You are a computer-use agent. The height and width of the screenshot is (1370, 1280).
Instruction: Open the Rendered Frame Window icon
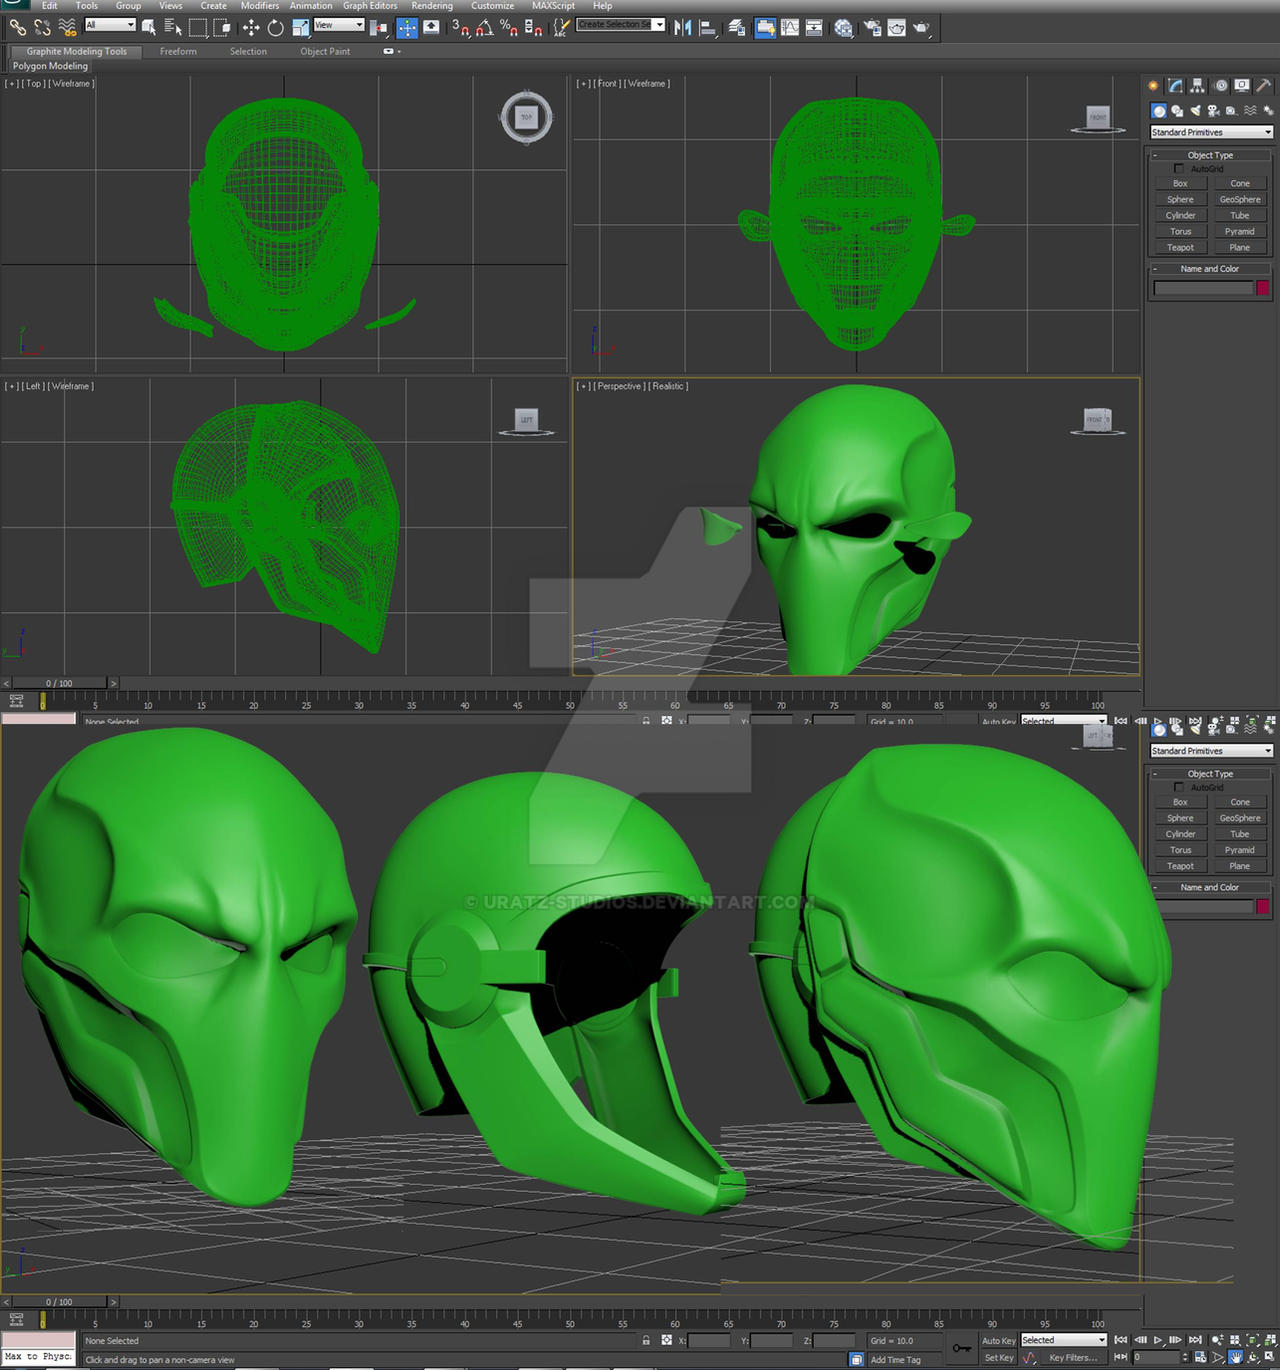(897, 27)
